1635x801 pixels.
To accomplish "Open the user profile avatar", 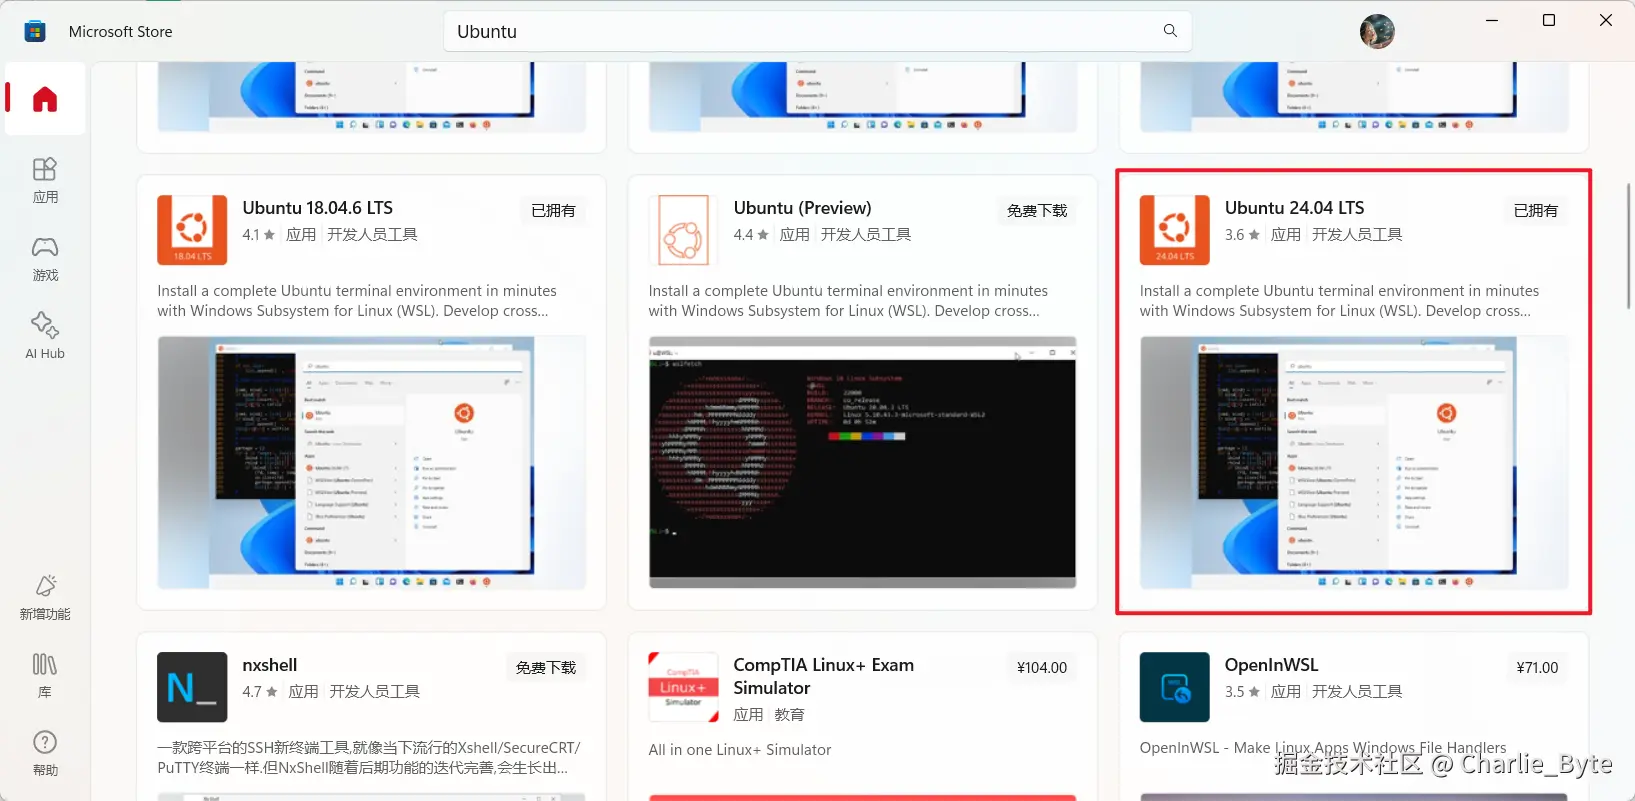I will click(x=1377, y=32).
